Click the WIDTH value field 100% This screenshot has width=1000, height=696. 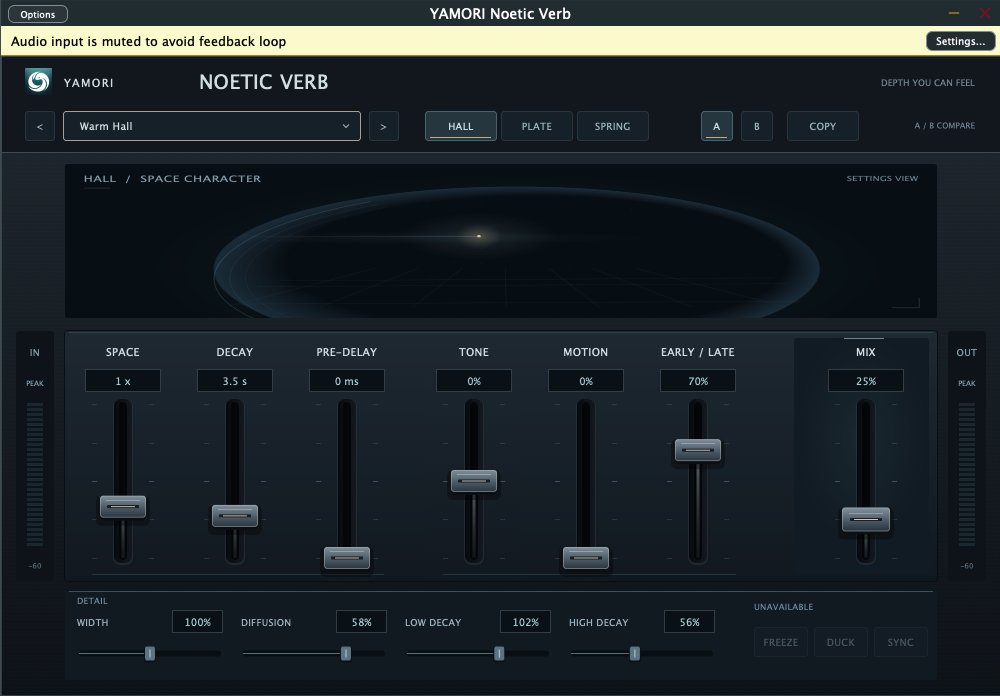click(198, 622)
